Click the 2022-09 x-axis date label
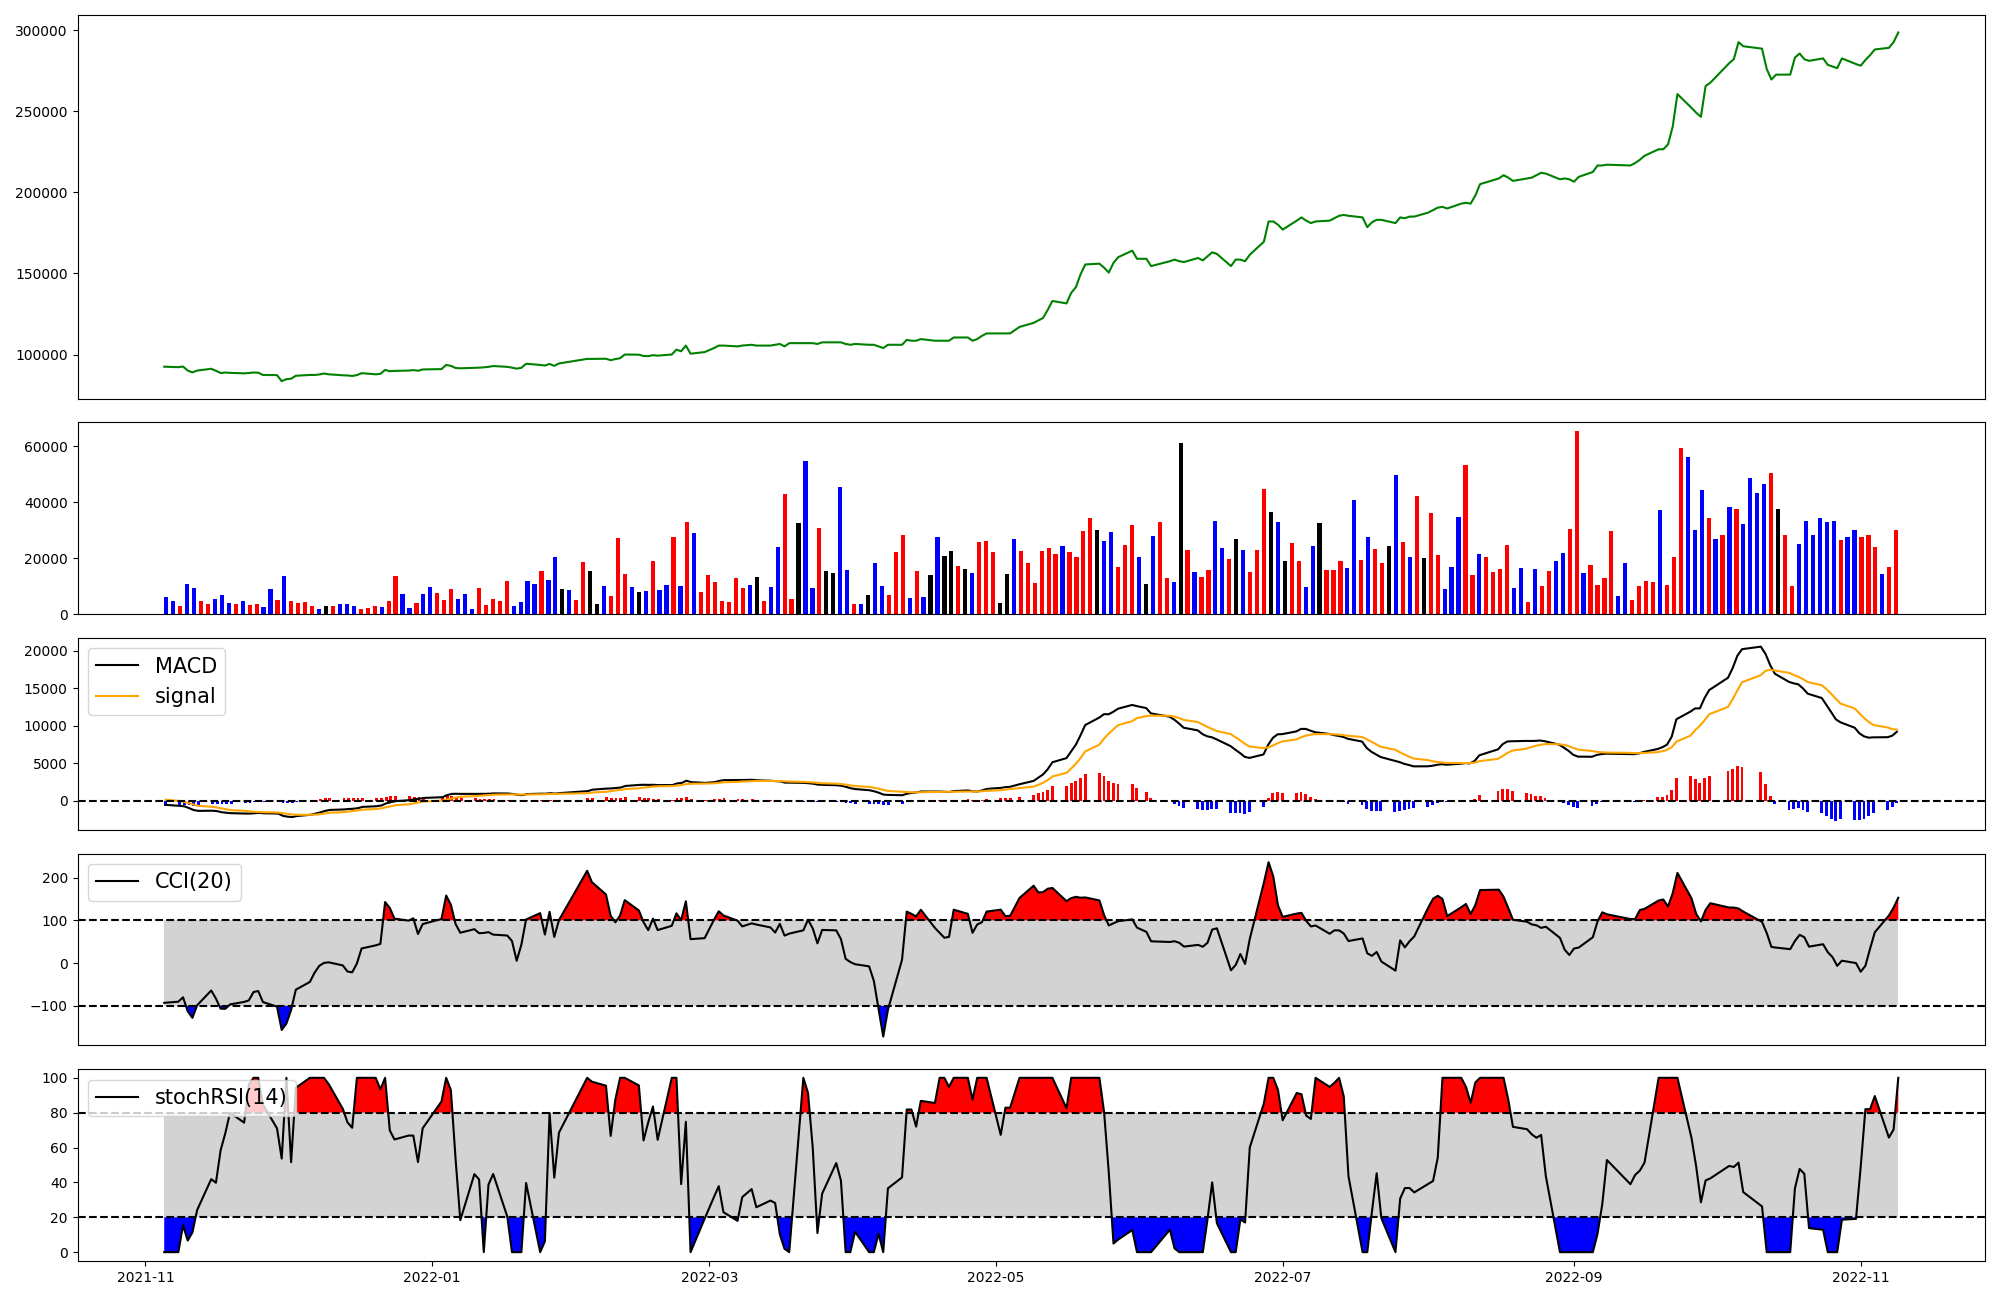The image size is (2000, 1300). pyautogui.click(x=1575, y=1277)
